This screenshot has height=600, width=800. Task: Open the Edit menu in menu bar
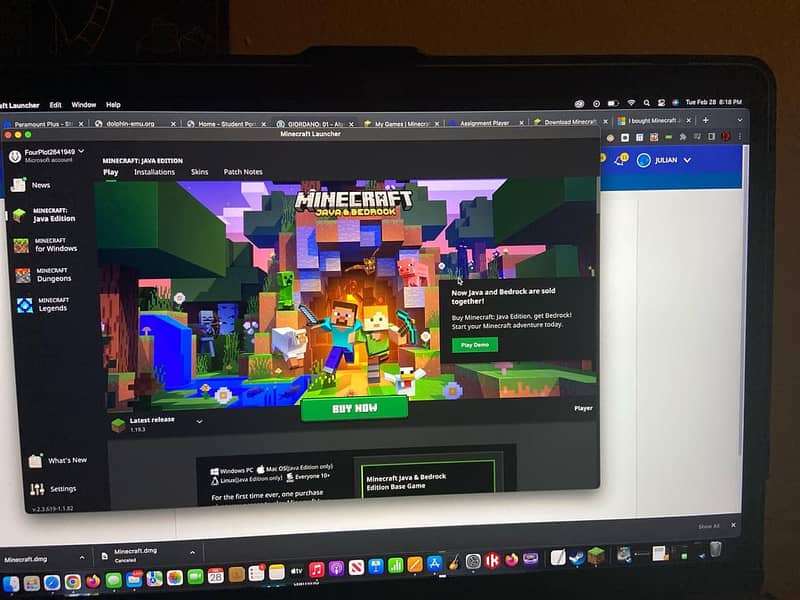55,105
